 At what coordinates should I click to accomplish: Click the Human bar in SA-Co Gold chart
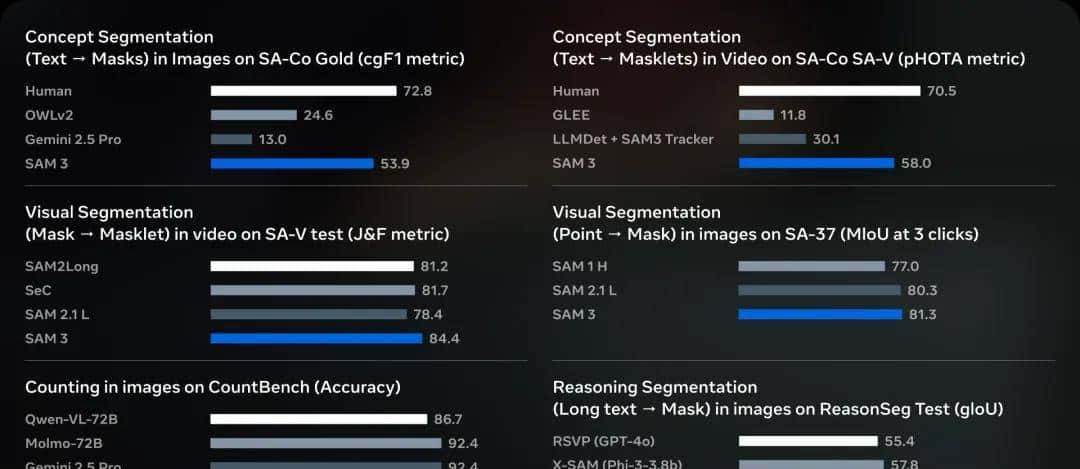pos(303,91)
